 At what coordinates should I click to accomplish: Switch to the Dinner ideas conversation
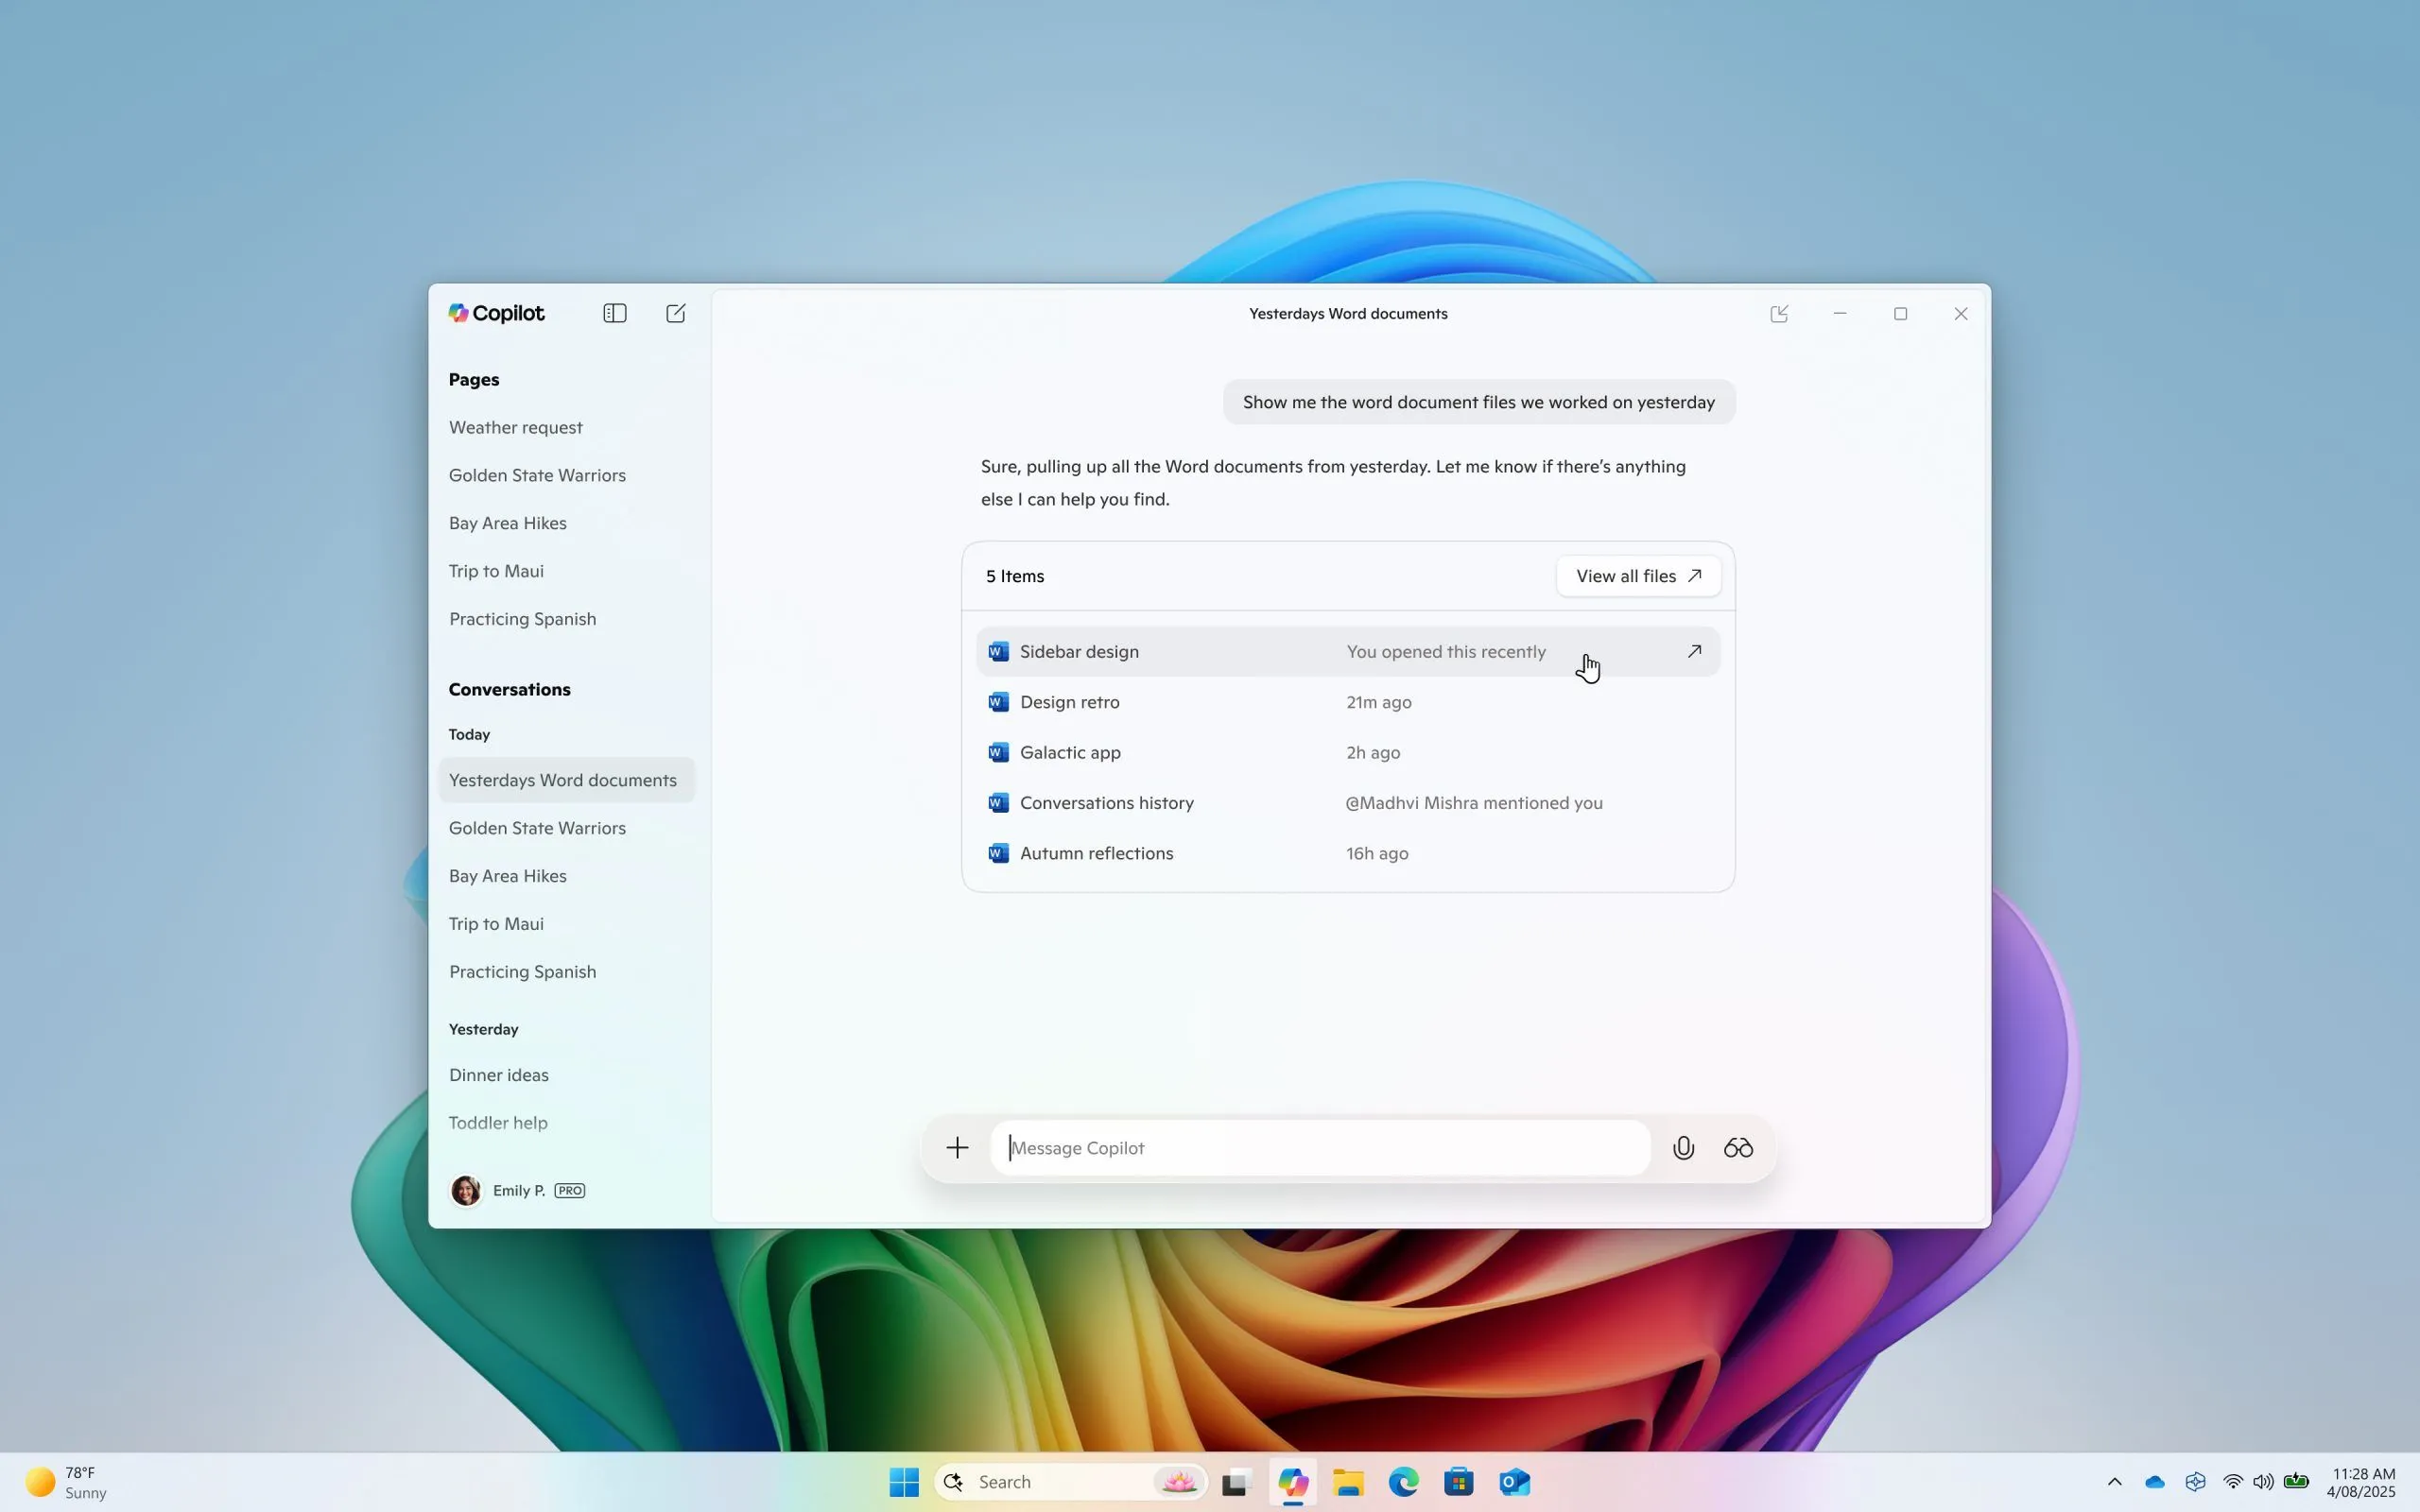click(x=498, y=1074)
